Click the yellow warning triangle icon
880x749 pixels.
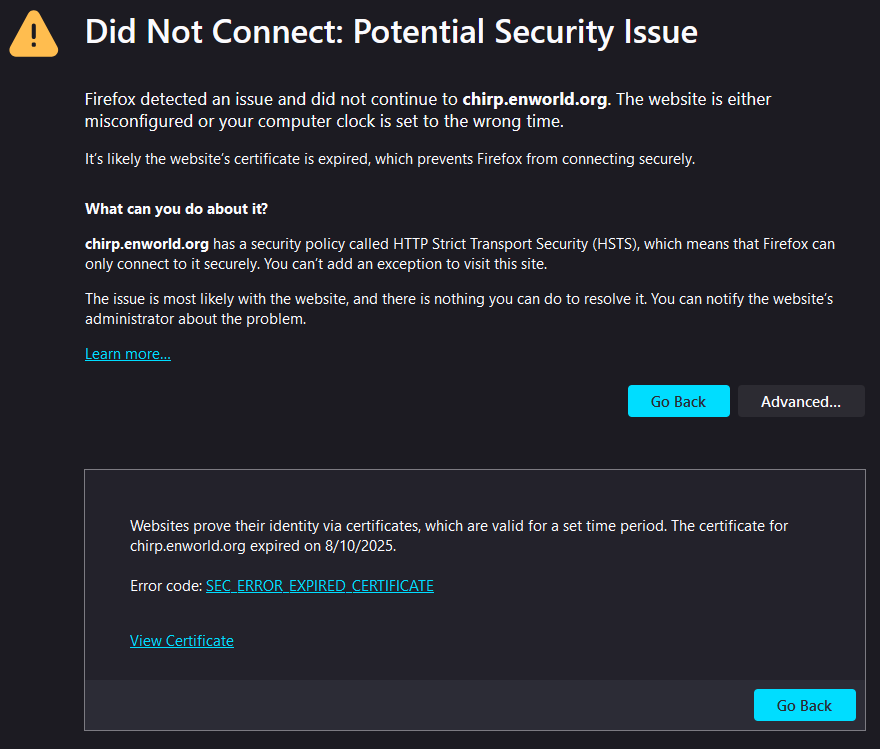[x=34, y=34]
